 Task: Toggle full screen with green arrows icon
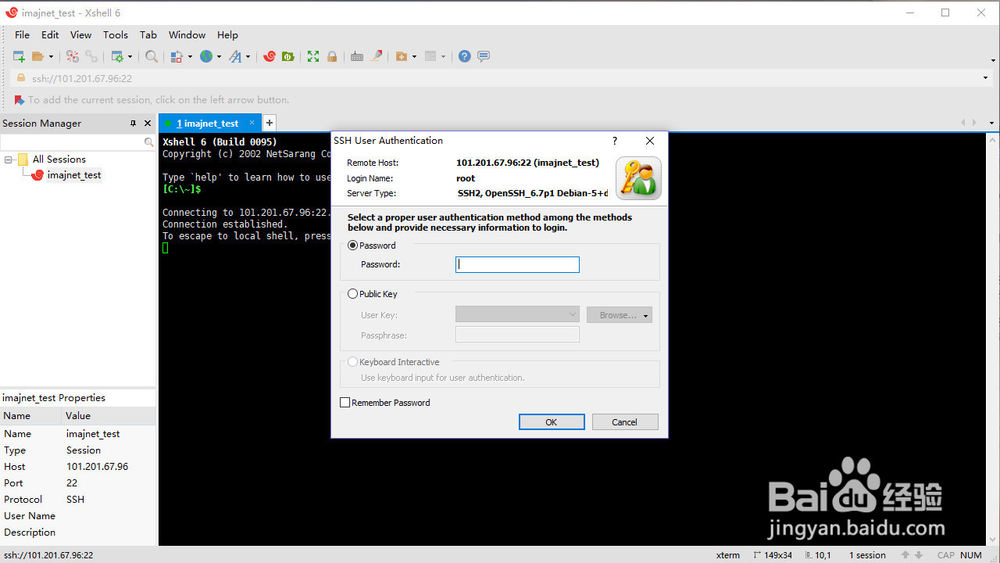pyautogui.click(x=313, y=57)
